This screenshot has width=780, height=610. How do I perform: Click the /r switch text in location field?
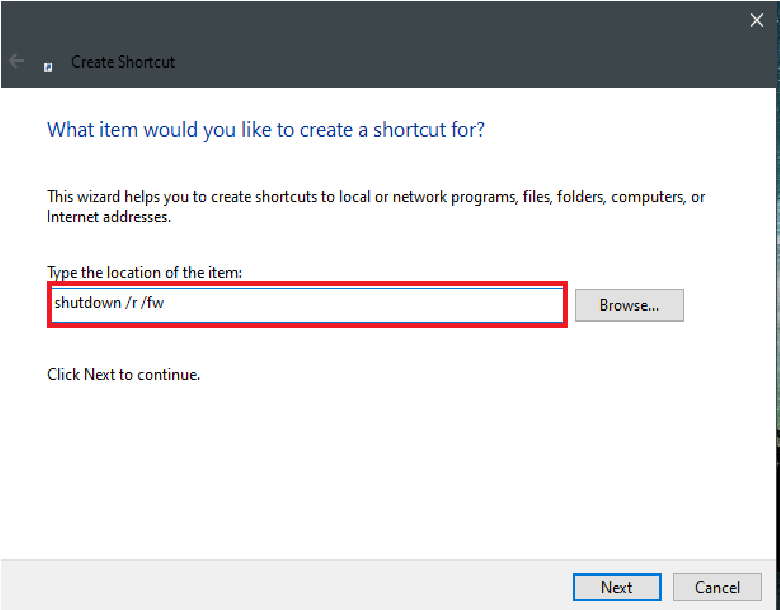131,303
